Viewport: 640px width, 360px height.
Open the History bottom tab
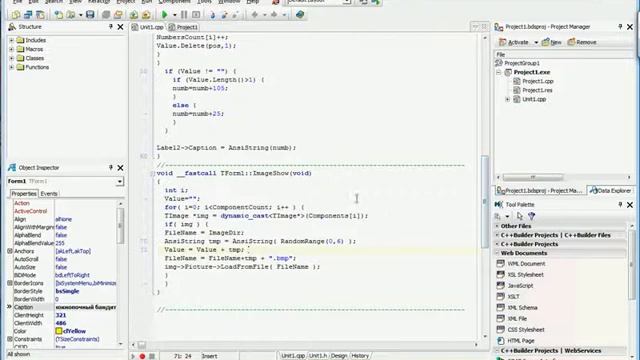point(360,356)
